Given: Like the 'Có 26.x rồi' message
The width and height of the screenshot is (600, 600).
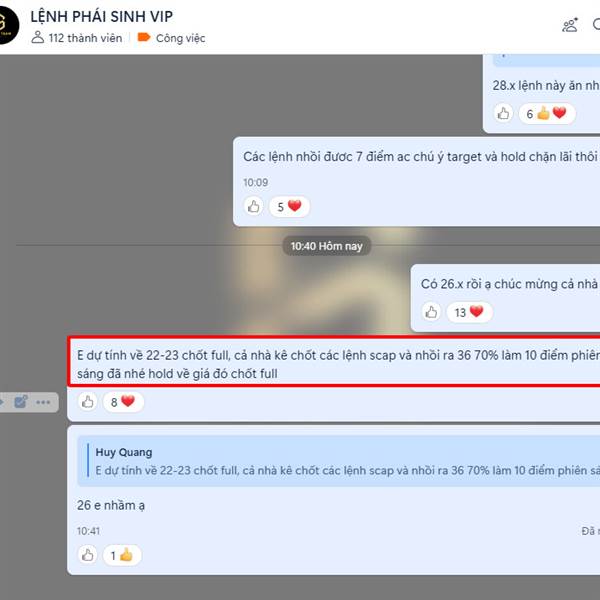Looking at the screenshot, I should coord(431,312).
